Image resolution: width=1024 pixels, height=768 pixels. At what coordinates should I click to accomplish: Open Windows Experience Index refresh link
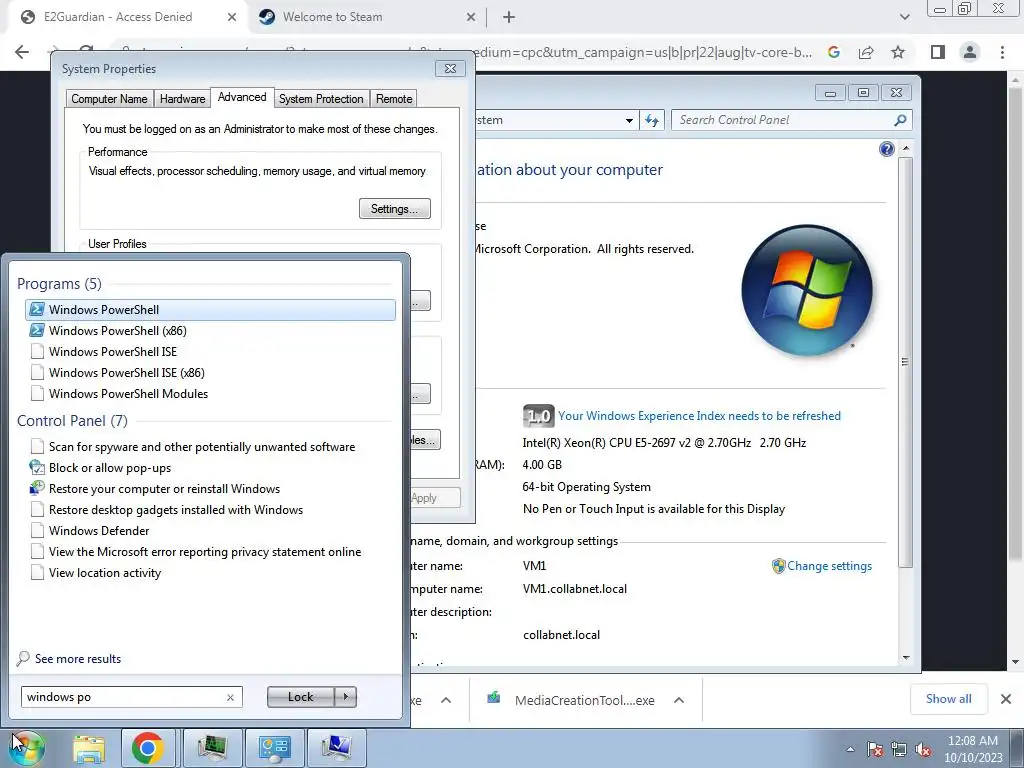click(x=699, y=415)
